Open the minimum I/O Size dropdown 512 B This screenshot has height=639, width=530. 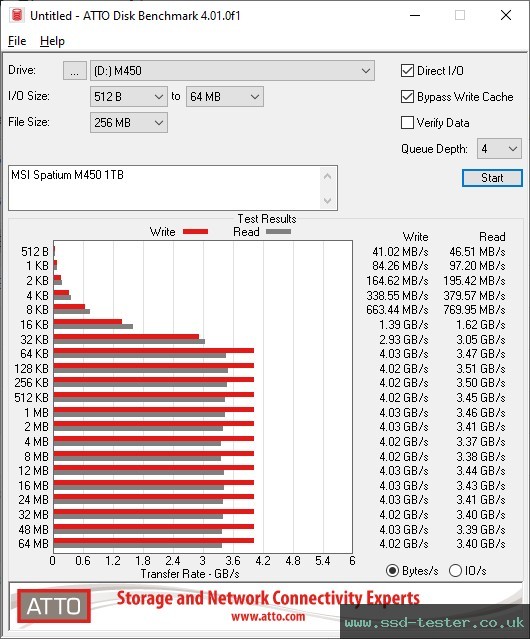129,97
